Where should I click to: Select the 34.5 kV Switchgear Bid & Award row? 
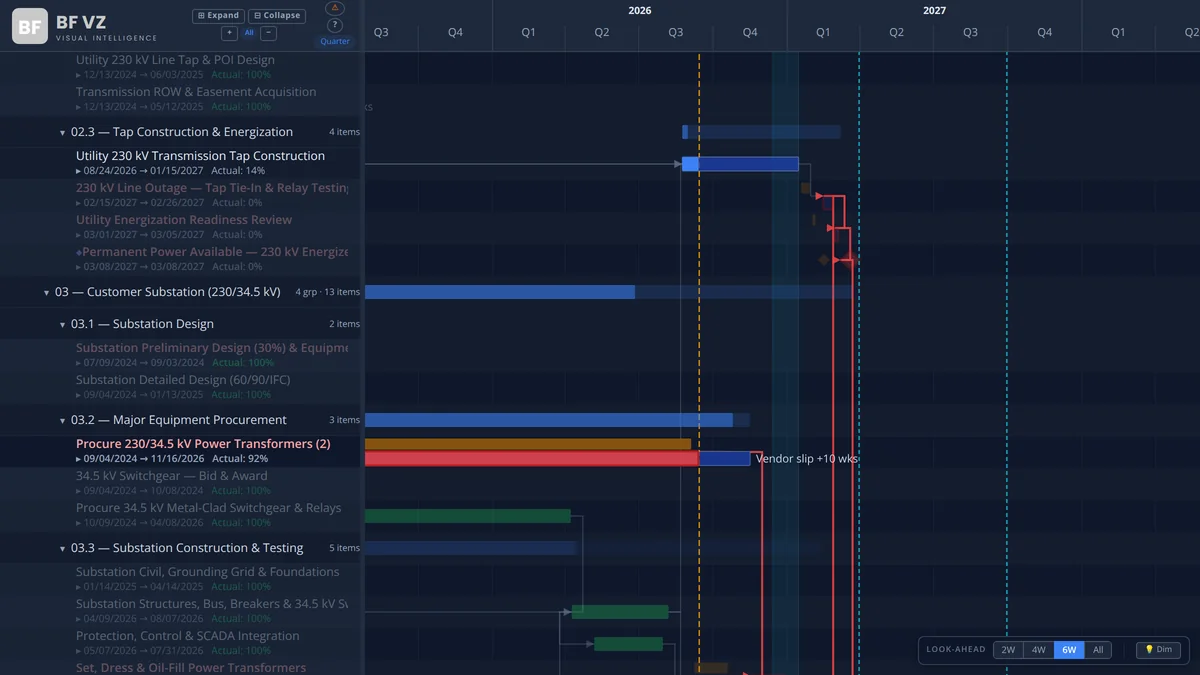pyautogui.click(x=182, y=484)
